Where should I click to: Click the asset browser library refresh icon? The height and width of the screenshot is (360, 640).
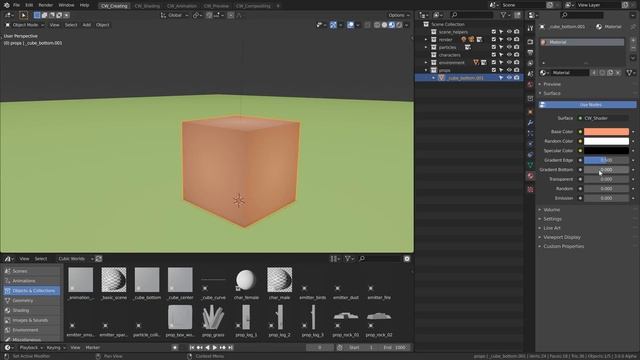98,259
